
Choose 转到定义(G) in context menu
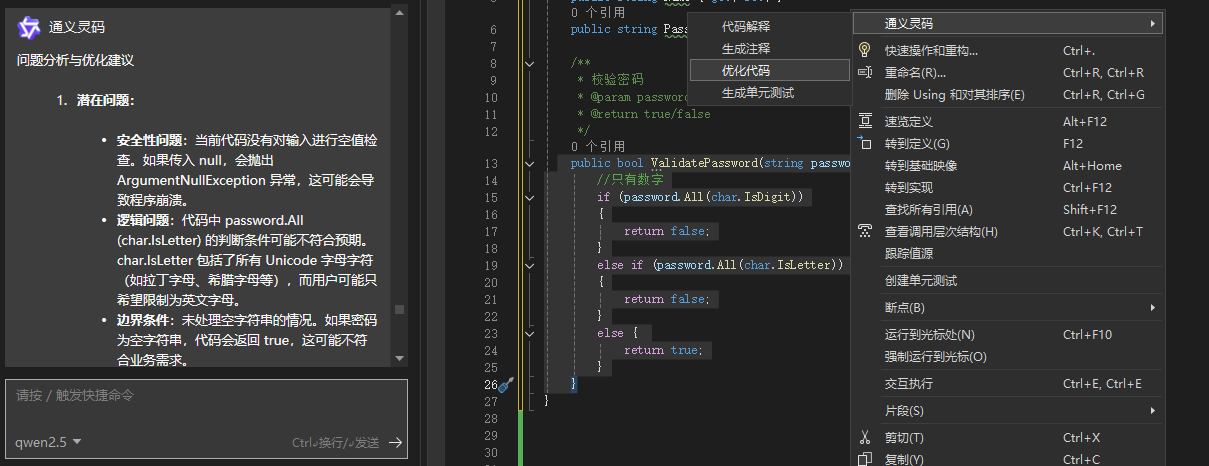point(1008,143)
